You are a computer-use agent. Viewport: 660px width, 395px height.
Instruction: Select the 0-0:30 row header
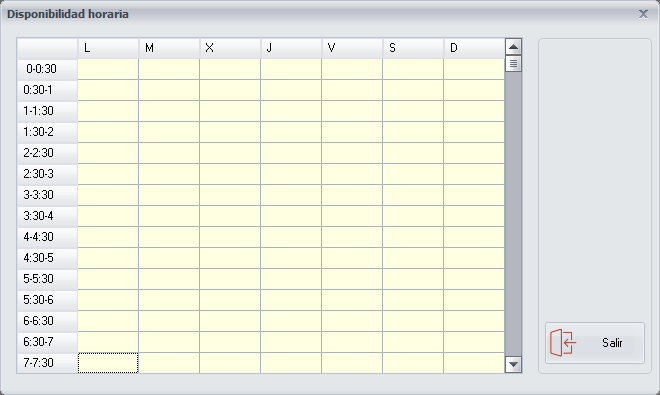(x=47, y=69)
